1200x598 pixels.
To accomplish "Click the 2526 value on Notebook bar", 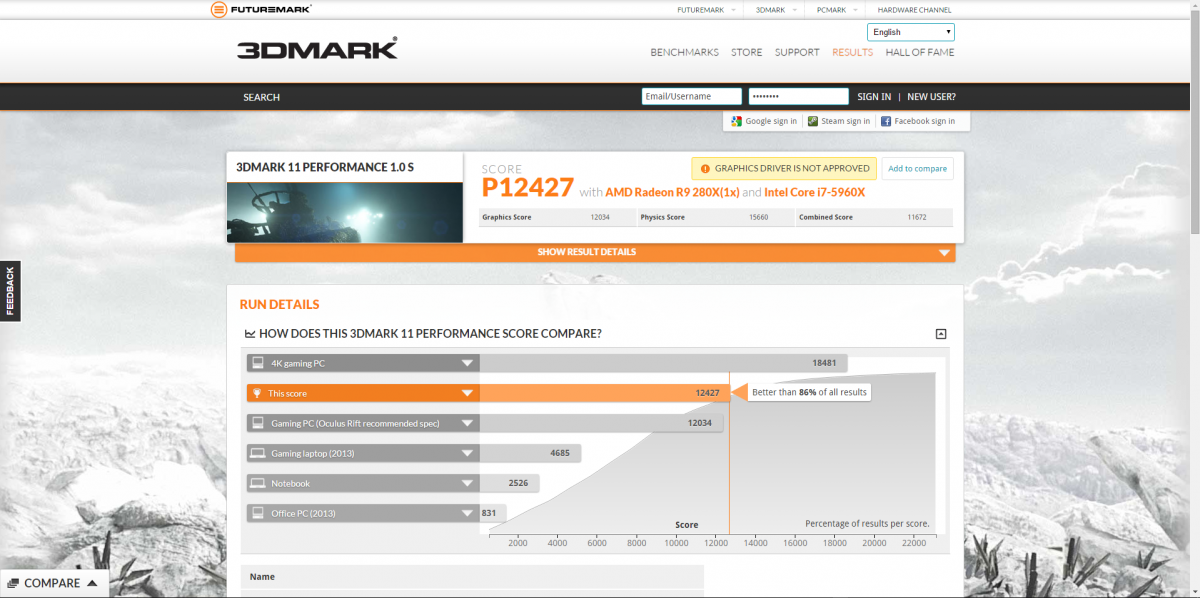I will point(518,483).
